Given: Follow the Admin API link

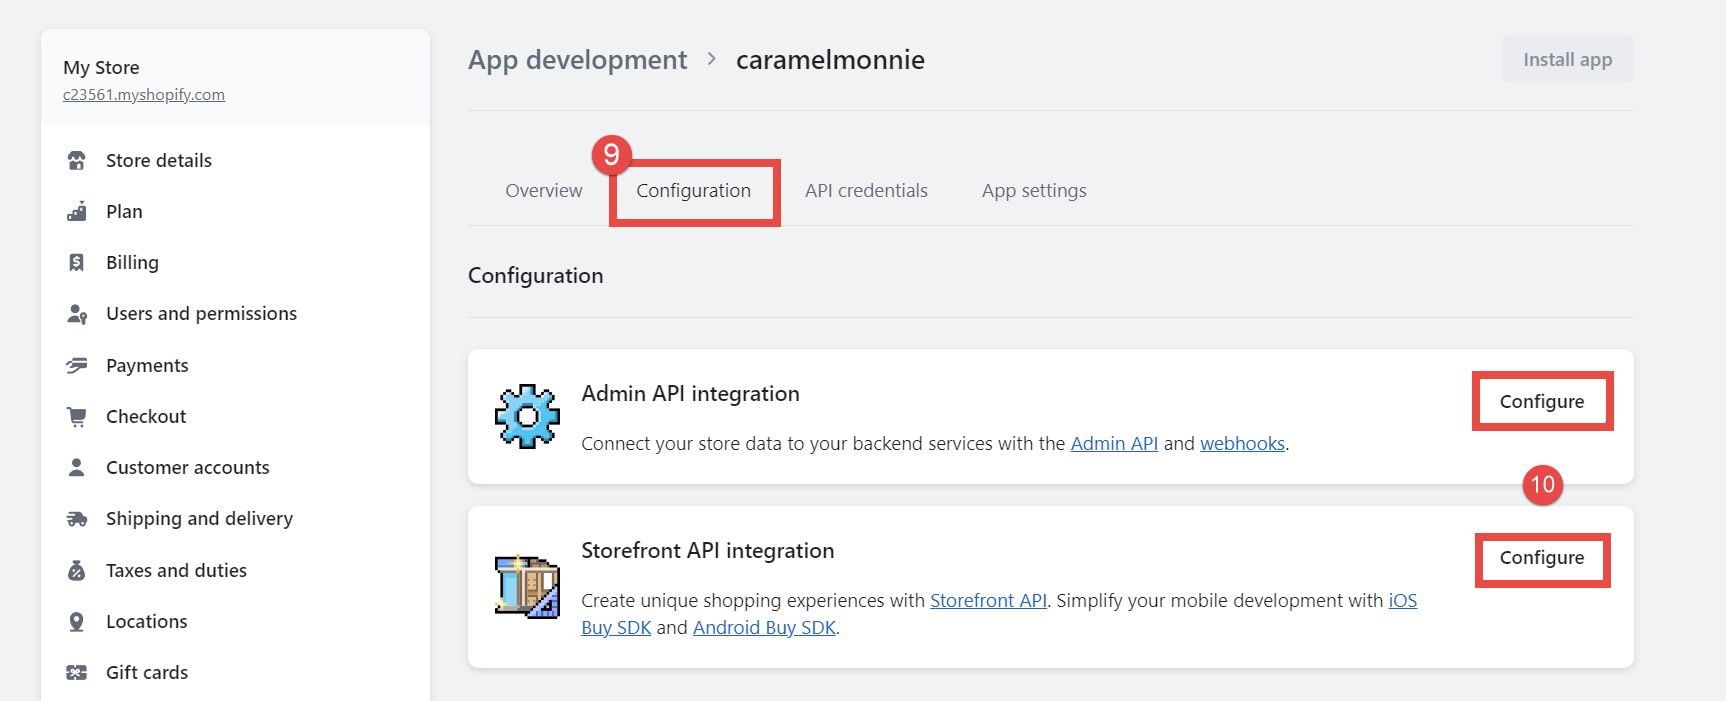Looking at the screenshot, I should point(1114,443).
